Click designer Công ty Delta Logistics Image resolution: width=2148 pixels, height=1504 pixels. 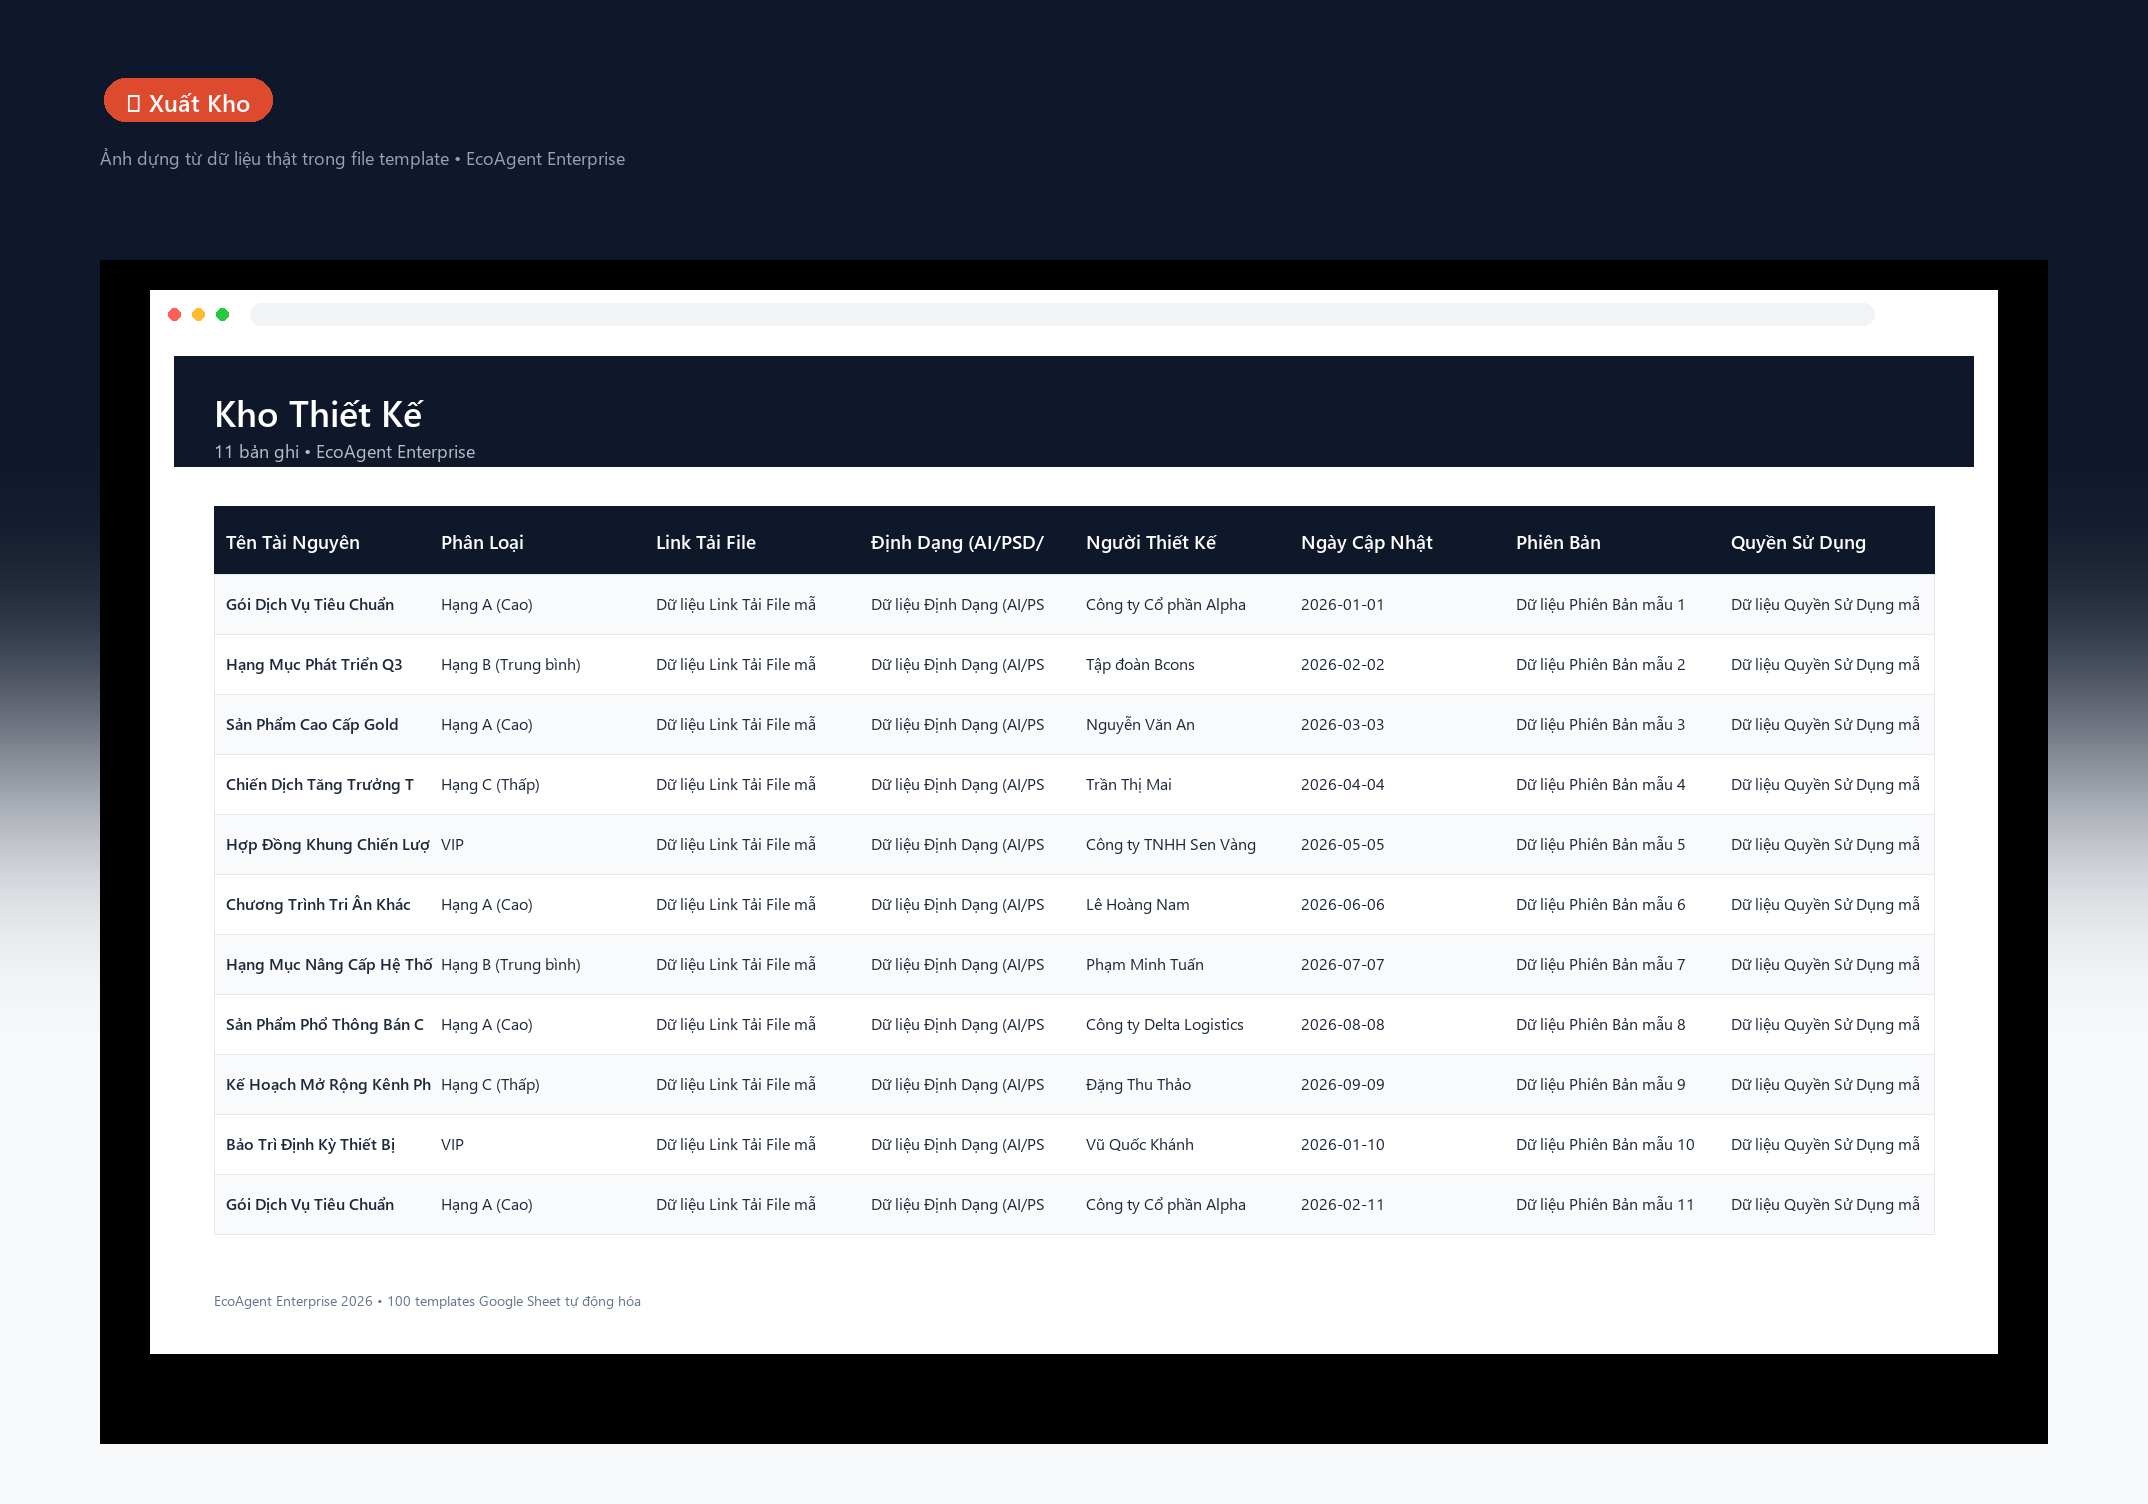[x=1165, y=1025]
